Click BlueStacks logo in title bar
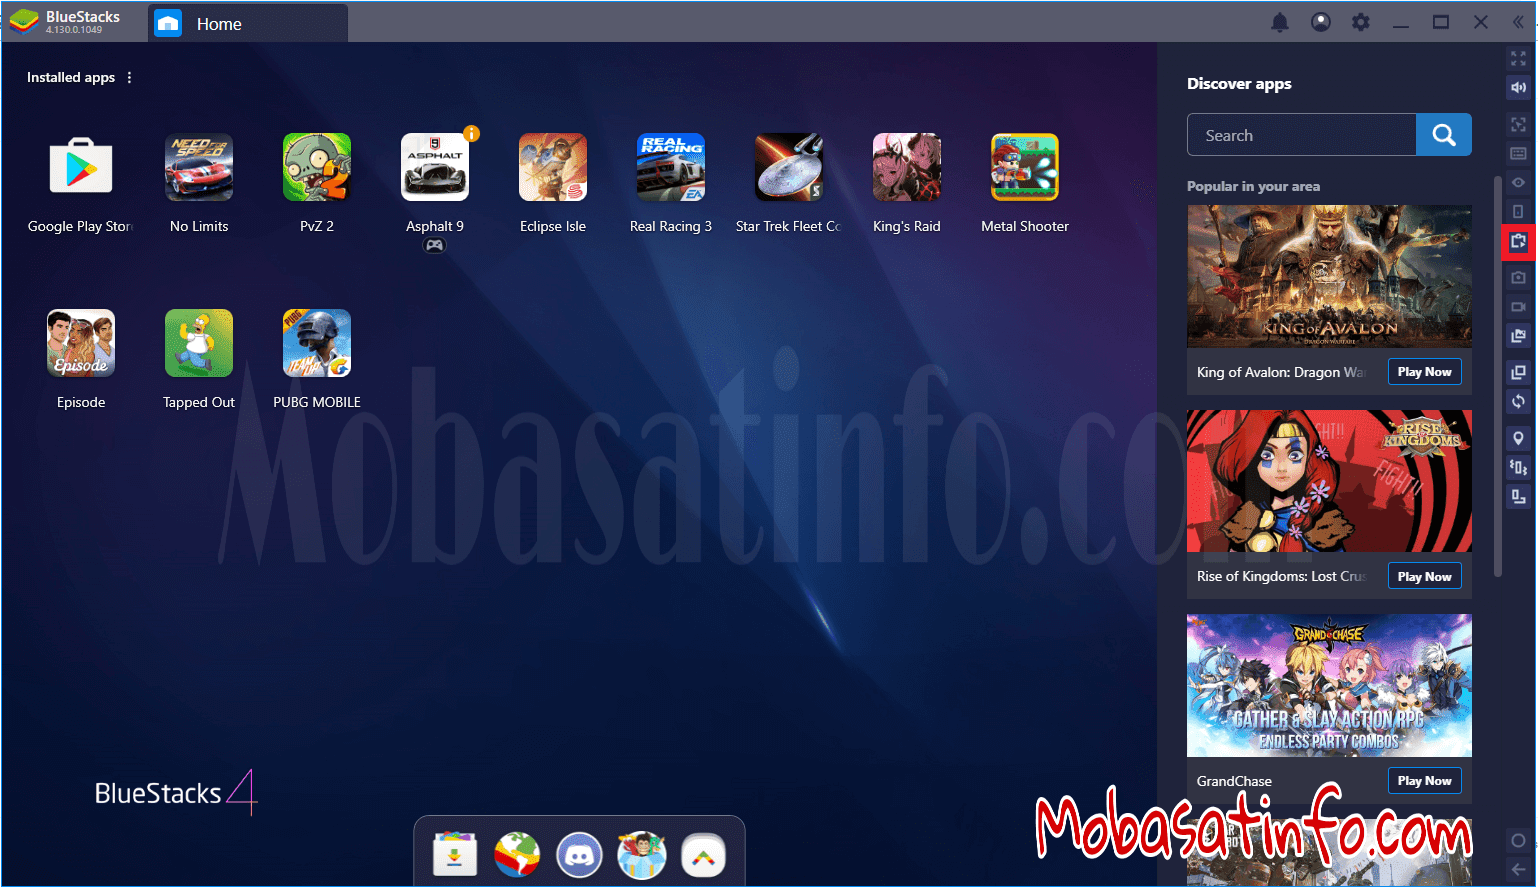 pyautogui.click(x=24, y=21)
